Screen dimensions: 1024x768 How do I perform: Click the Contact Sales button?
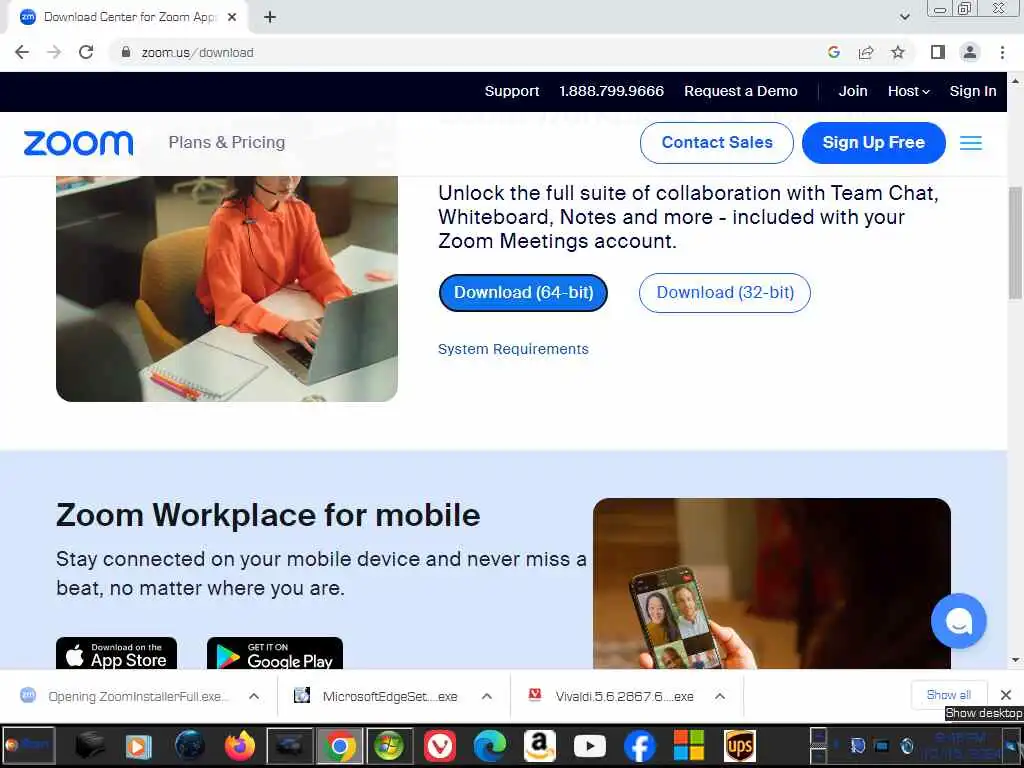pos(717,142)
